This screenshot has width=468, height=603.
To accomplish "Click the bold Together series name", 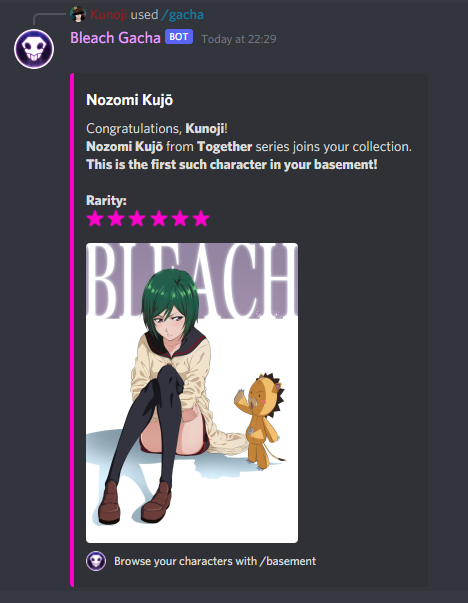I will [225, 147].
